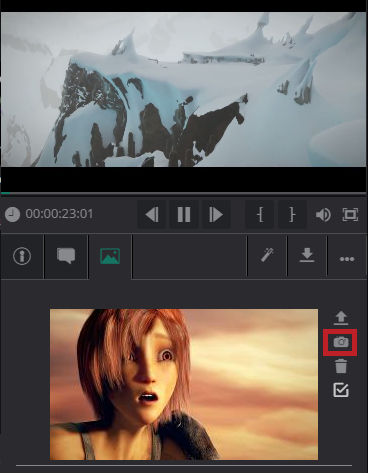Step forward one frame
Screen dimensions: 368x473
pos(216,214)
